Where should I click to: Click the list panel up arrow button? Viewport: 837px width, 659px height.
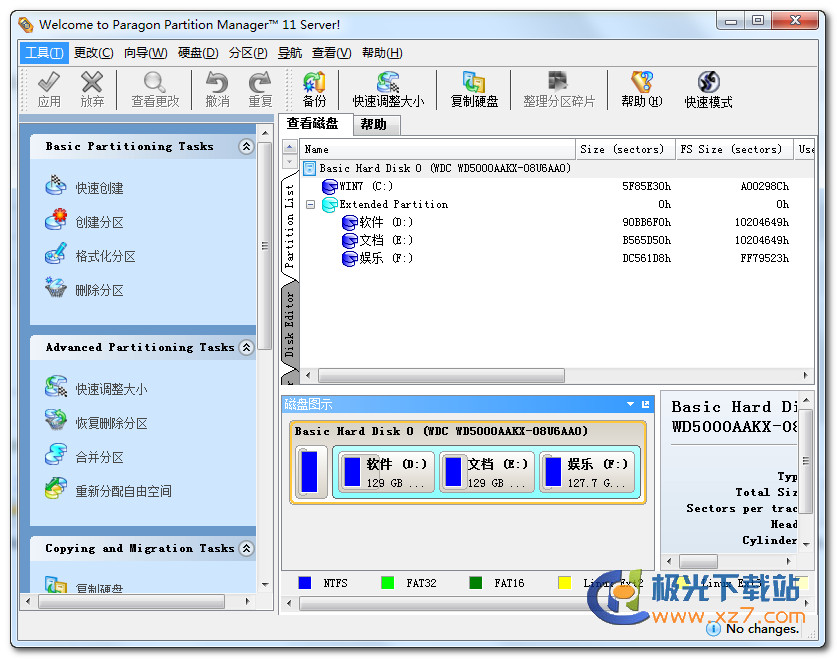289,147
